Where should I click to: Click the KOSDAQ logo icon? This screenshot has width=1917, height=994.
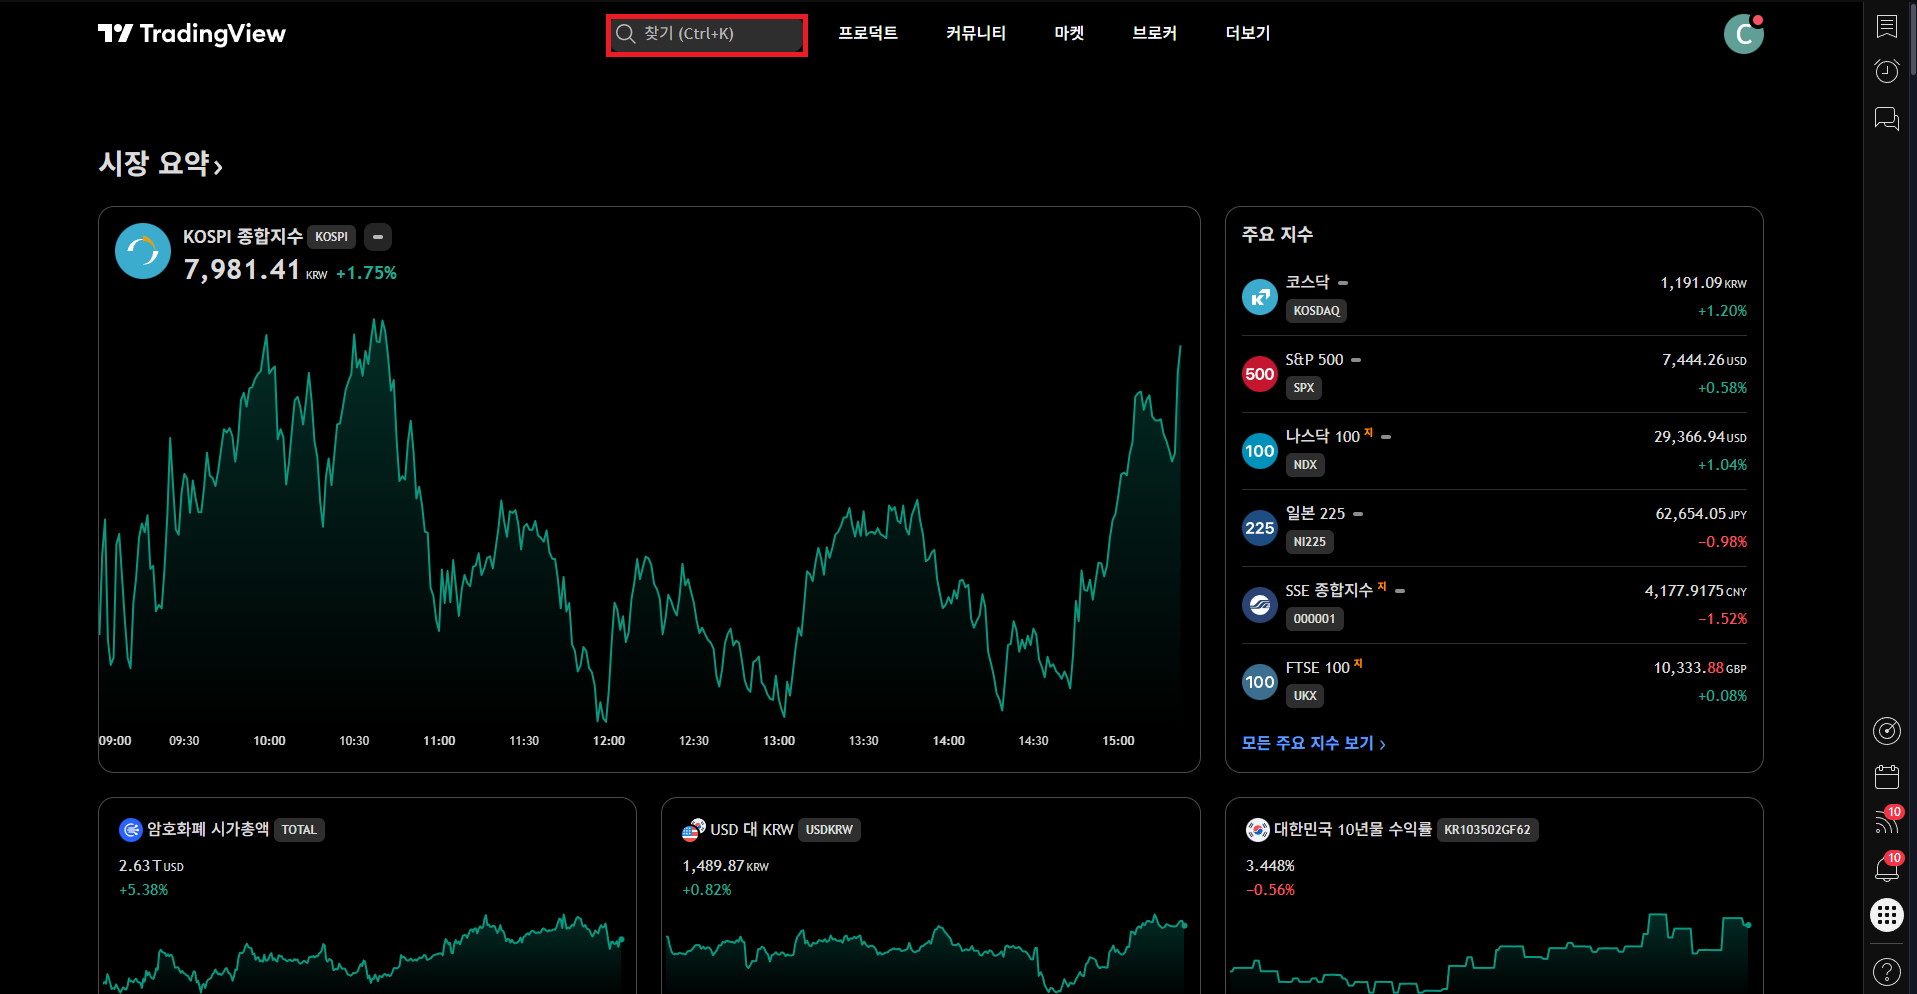[1259, 297]
